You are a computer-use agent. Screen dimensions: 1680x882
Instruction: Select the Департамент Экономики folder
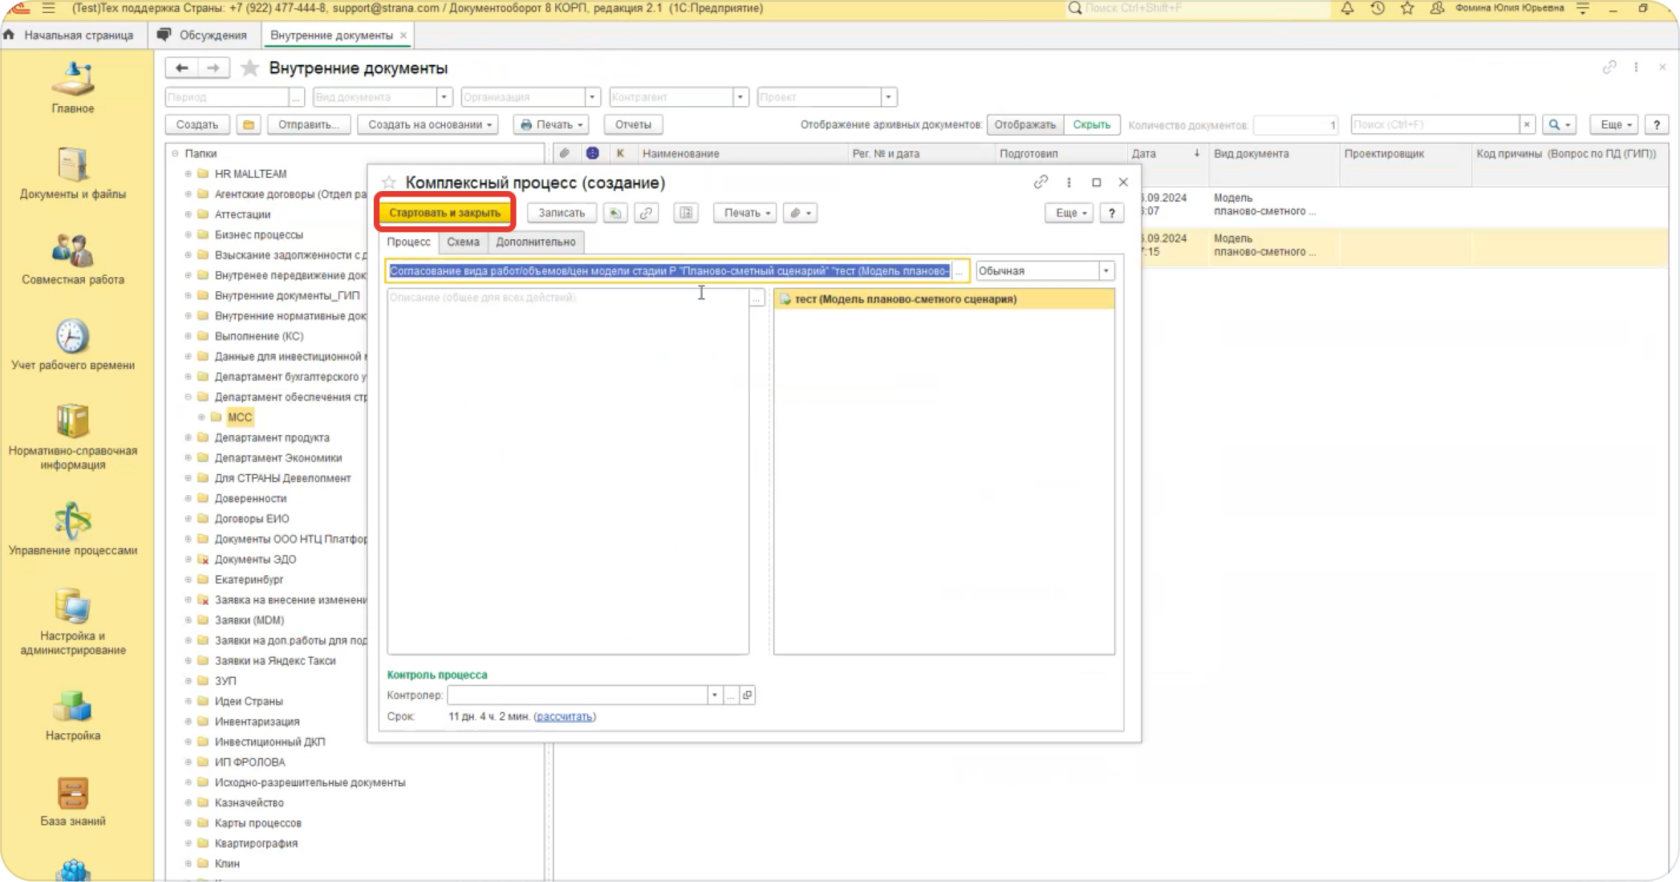point(278,458)
